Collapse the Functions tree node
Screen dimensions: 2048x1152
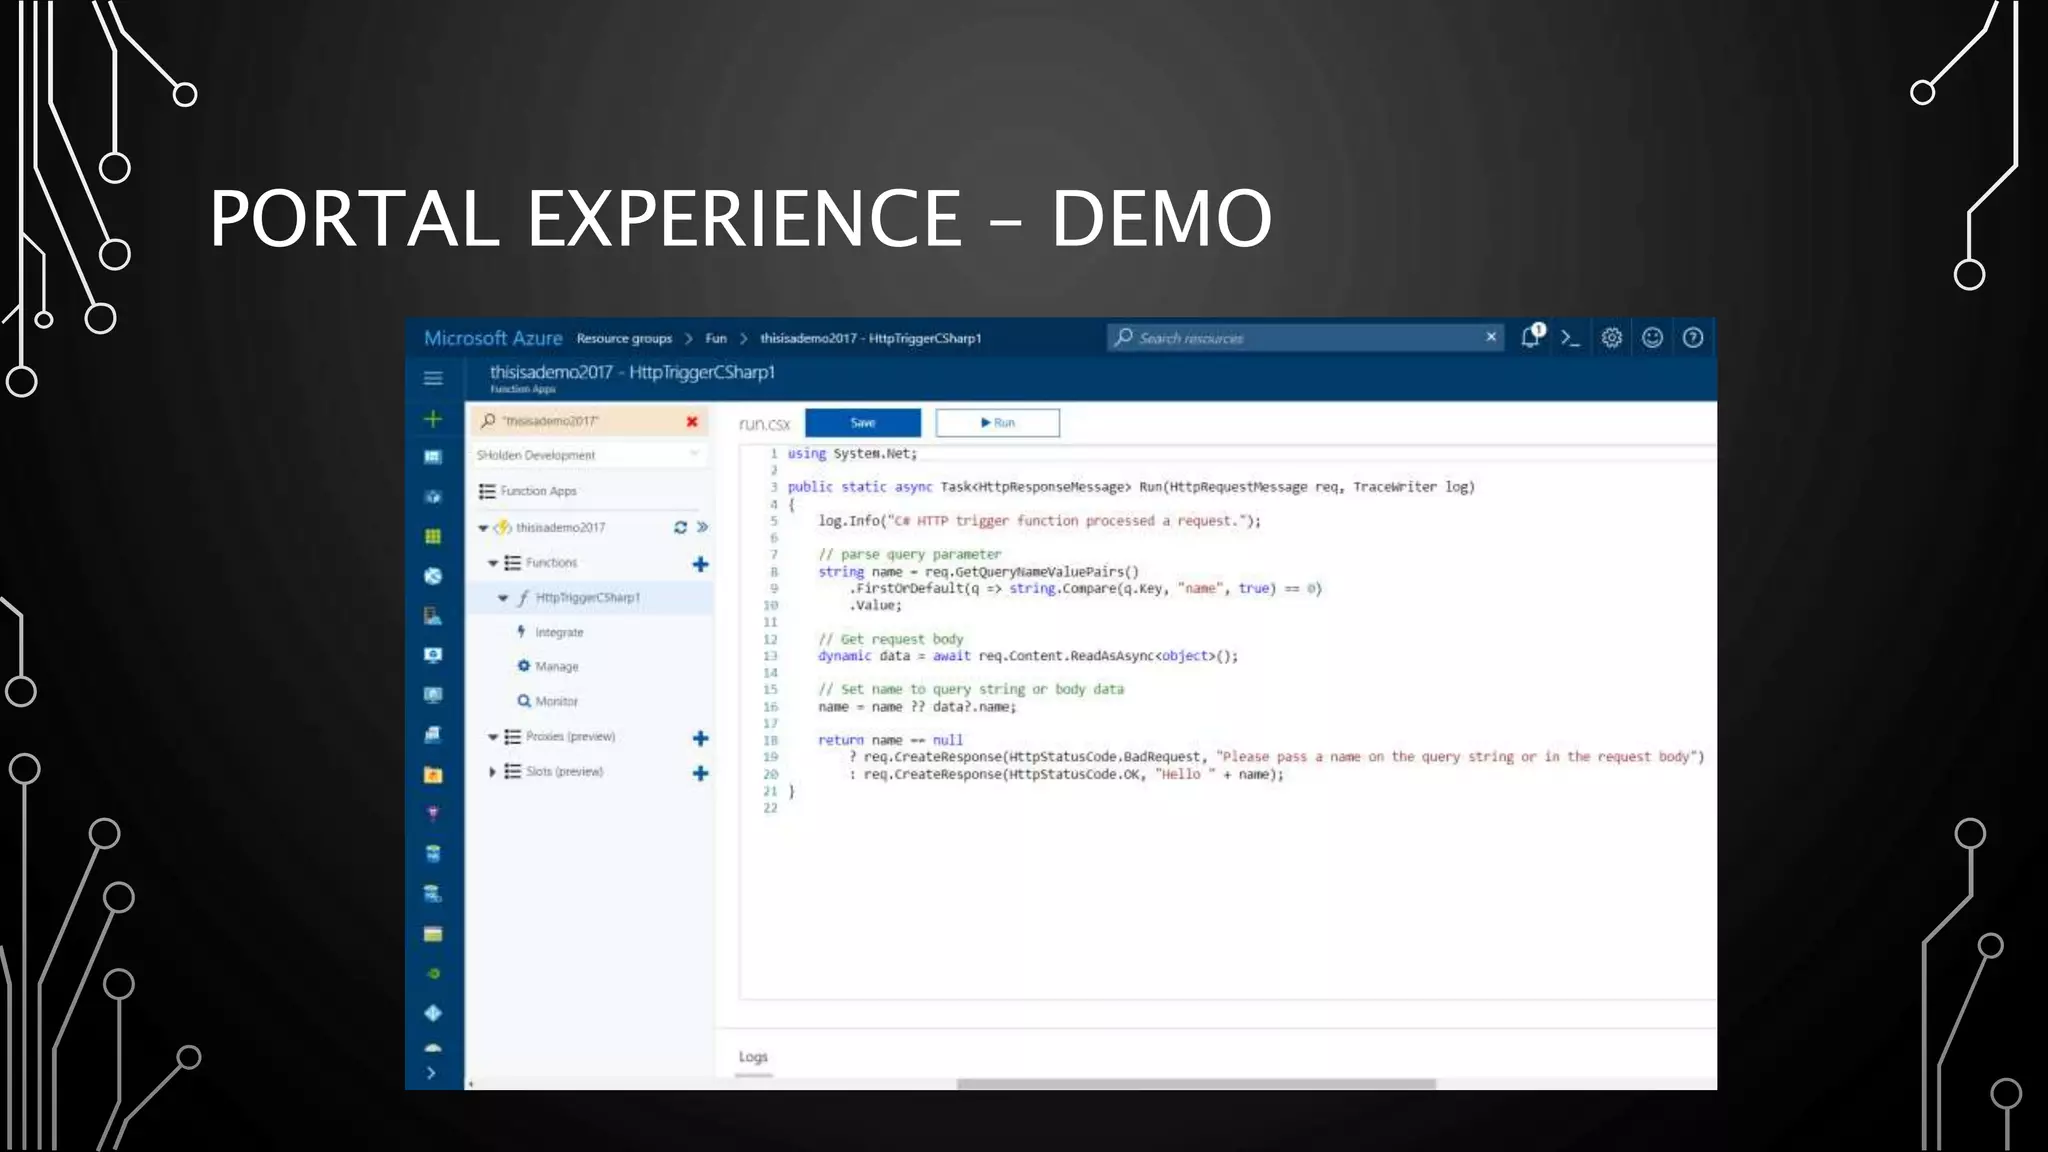point(493,563)
